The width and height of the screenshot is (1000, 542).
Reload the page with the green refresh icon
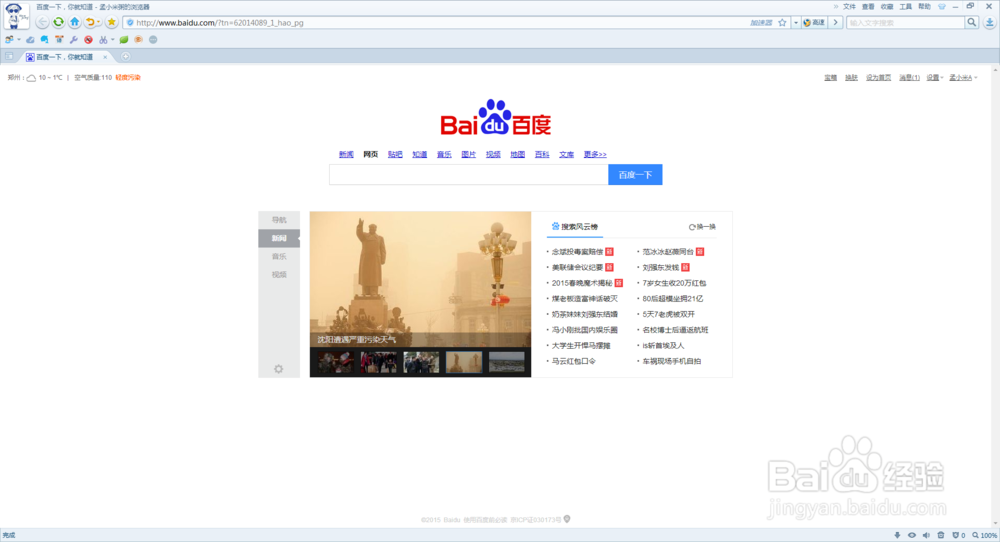tap(58, 22)
